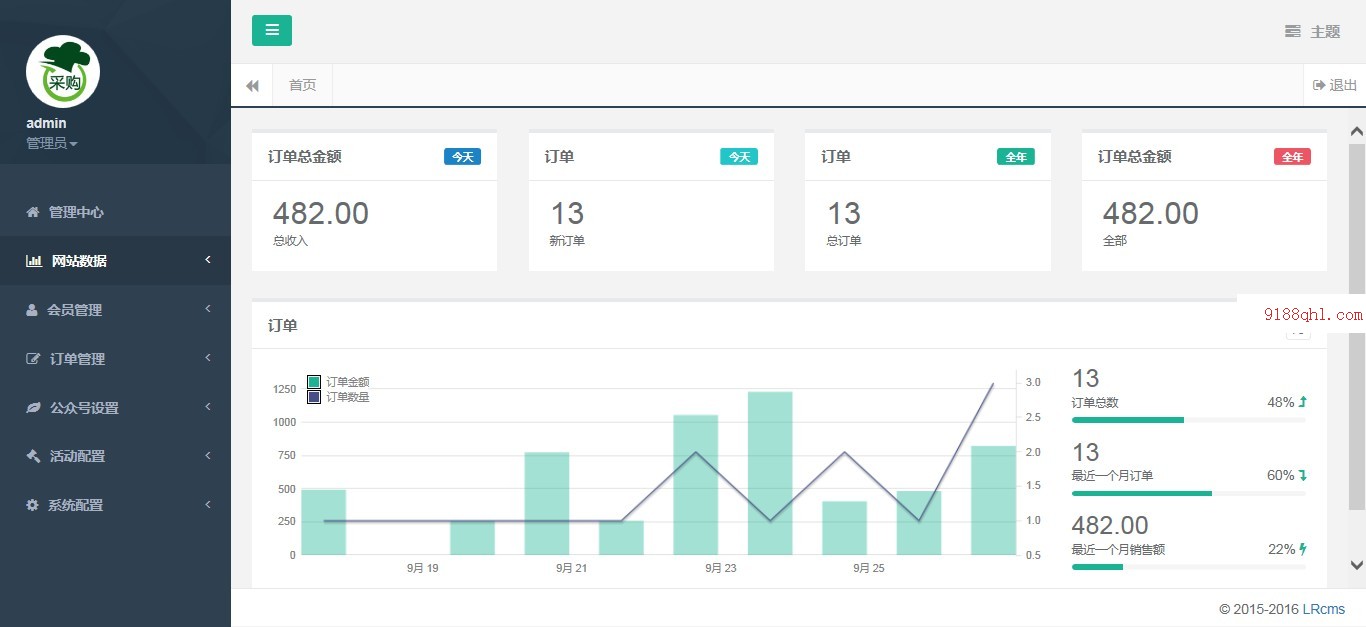Expand the 会员管理 submenu chevron
Screen dimensions: 1366x627
[208, 309]
